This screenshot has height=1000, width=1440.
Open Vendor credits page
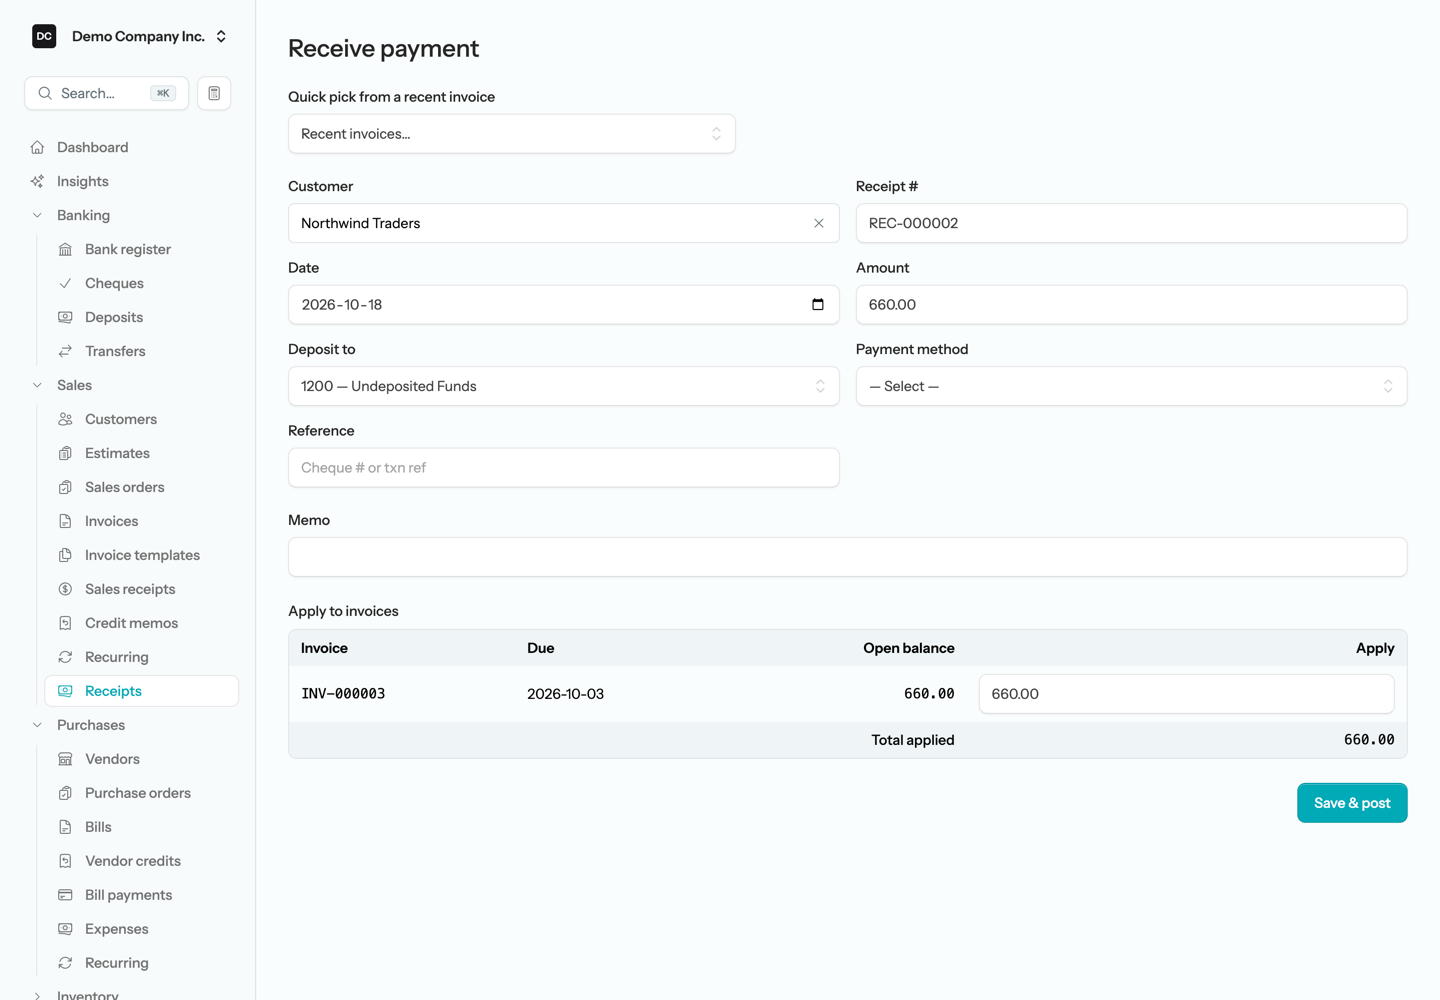(142, 861)
